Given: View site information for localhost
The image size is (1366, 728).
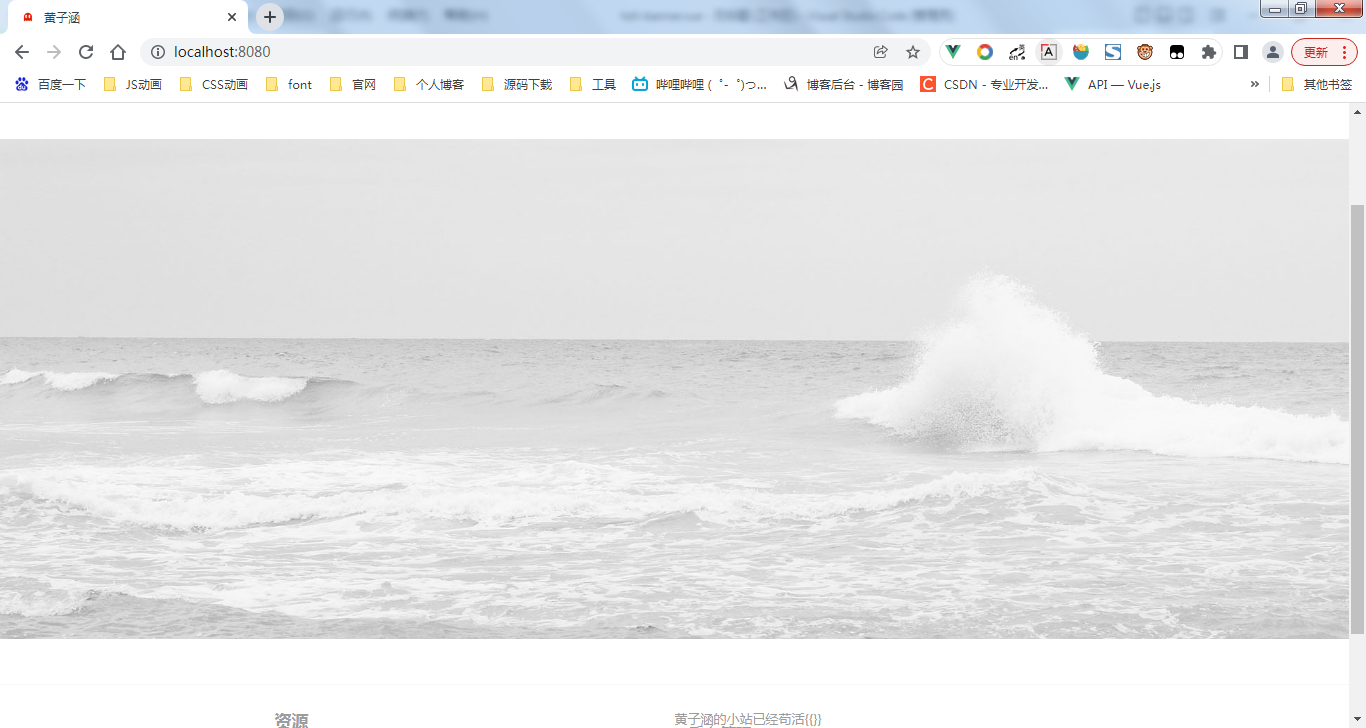Looking at the screenshot, I should pos(157,52).
